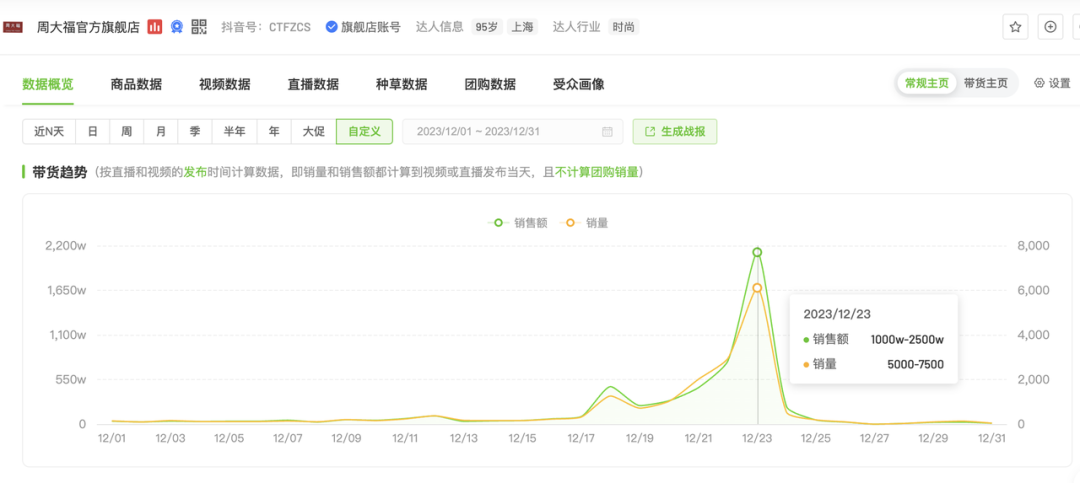Select 常规主页 view toggle
Viewport: 1080px width, 483px height.
click(x=926, y=84)
